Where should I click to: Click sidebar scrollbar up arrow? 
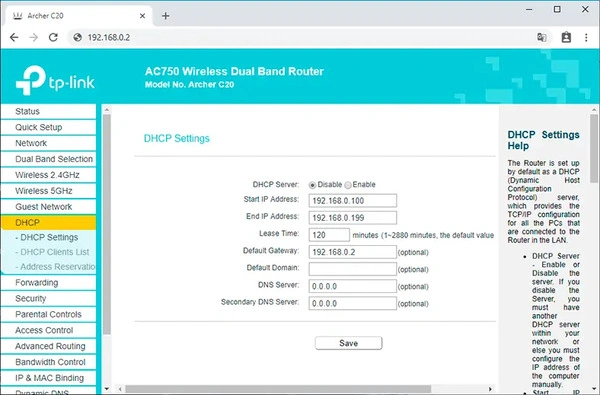(x=107, y=110)
